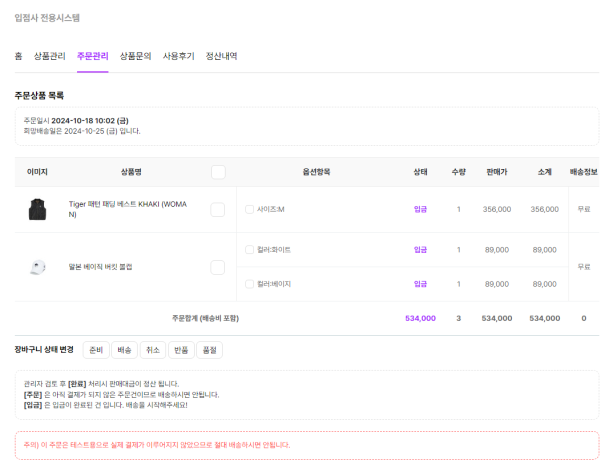Tick the 사이즈:M option checkbox
The height and width of the screenshot is (471, 613).
click(x=249, y=210)
